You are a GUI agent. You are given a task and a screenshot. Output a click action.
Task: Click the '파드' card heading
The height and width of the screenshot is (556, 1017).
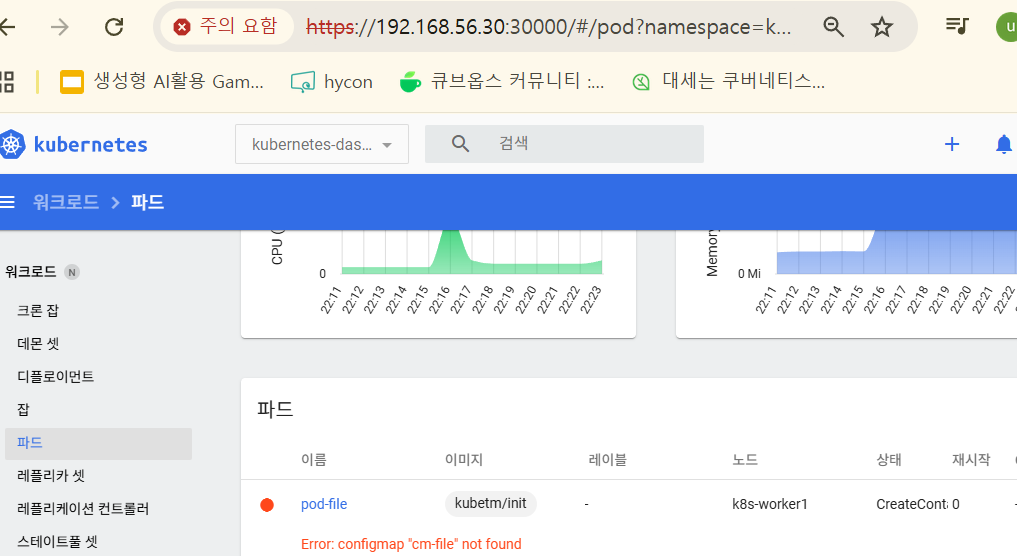click(275, 409)
